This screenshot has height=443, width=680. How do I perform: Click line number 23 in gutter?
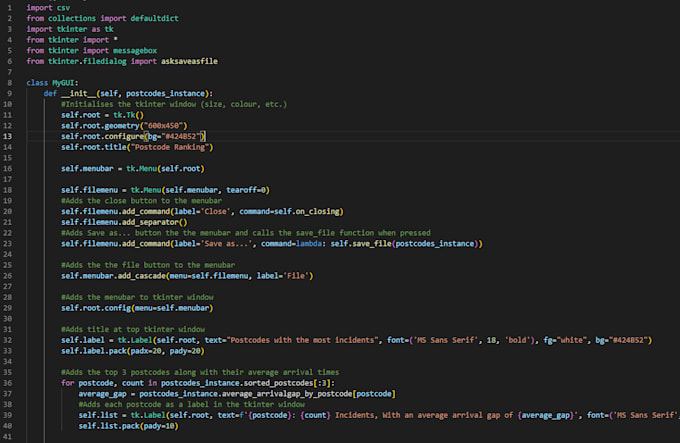click(x=8, y=244)
